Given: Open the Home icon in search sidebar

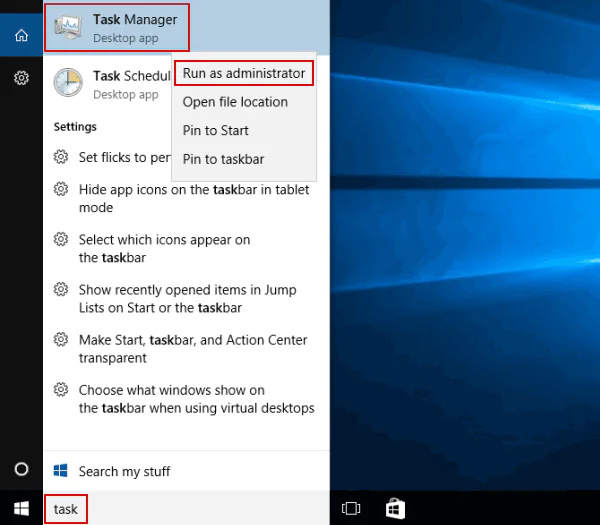Looking at the screenshot, I should [21, 35].
